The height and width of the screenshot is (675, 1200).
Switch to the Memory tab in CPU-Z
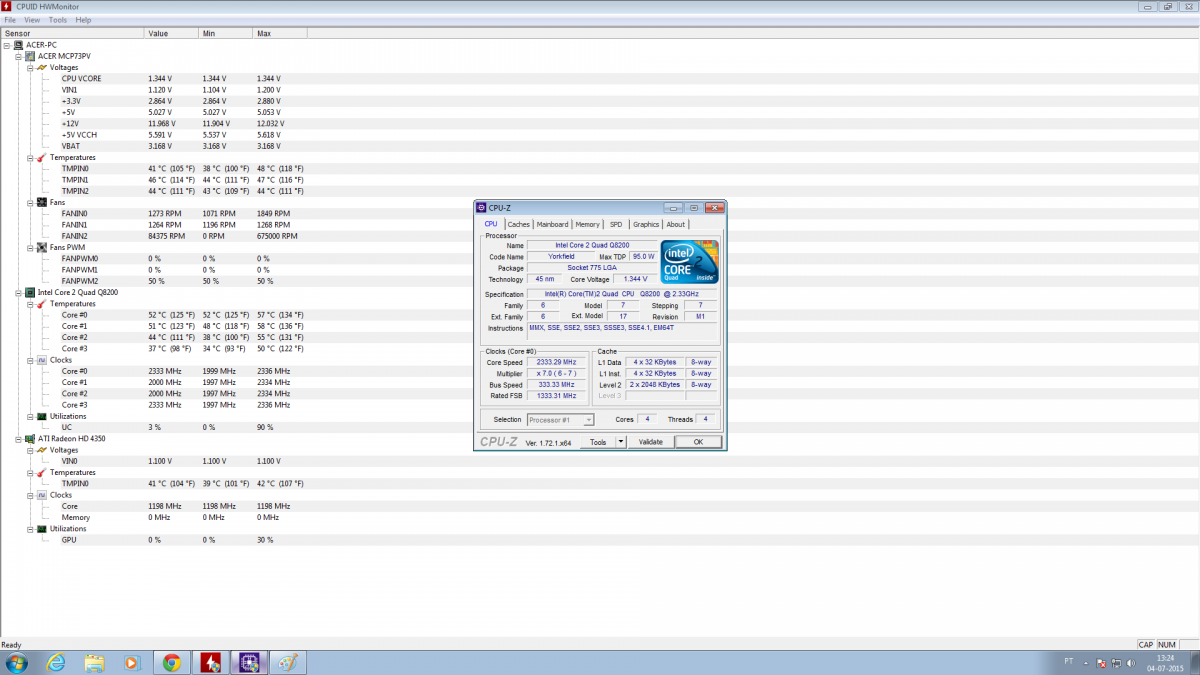(x=587, y=224)
